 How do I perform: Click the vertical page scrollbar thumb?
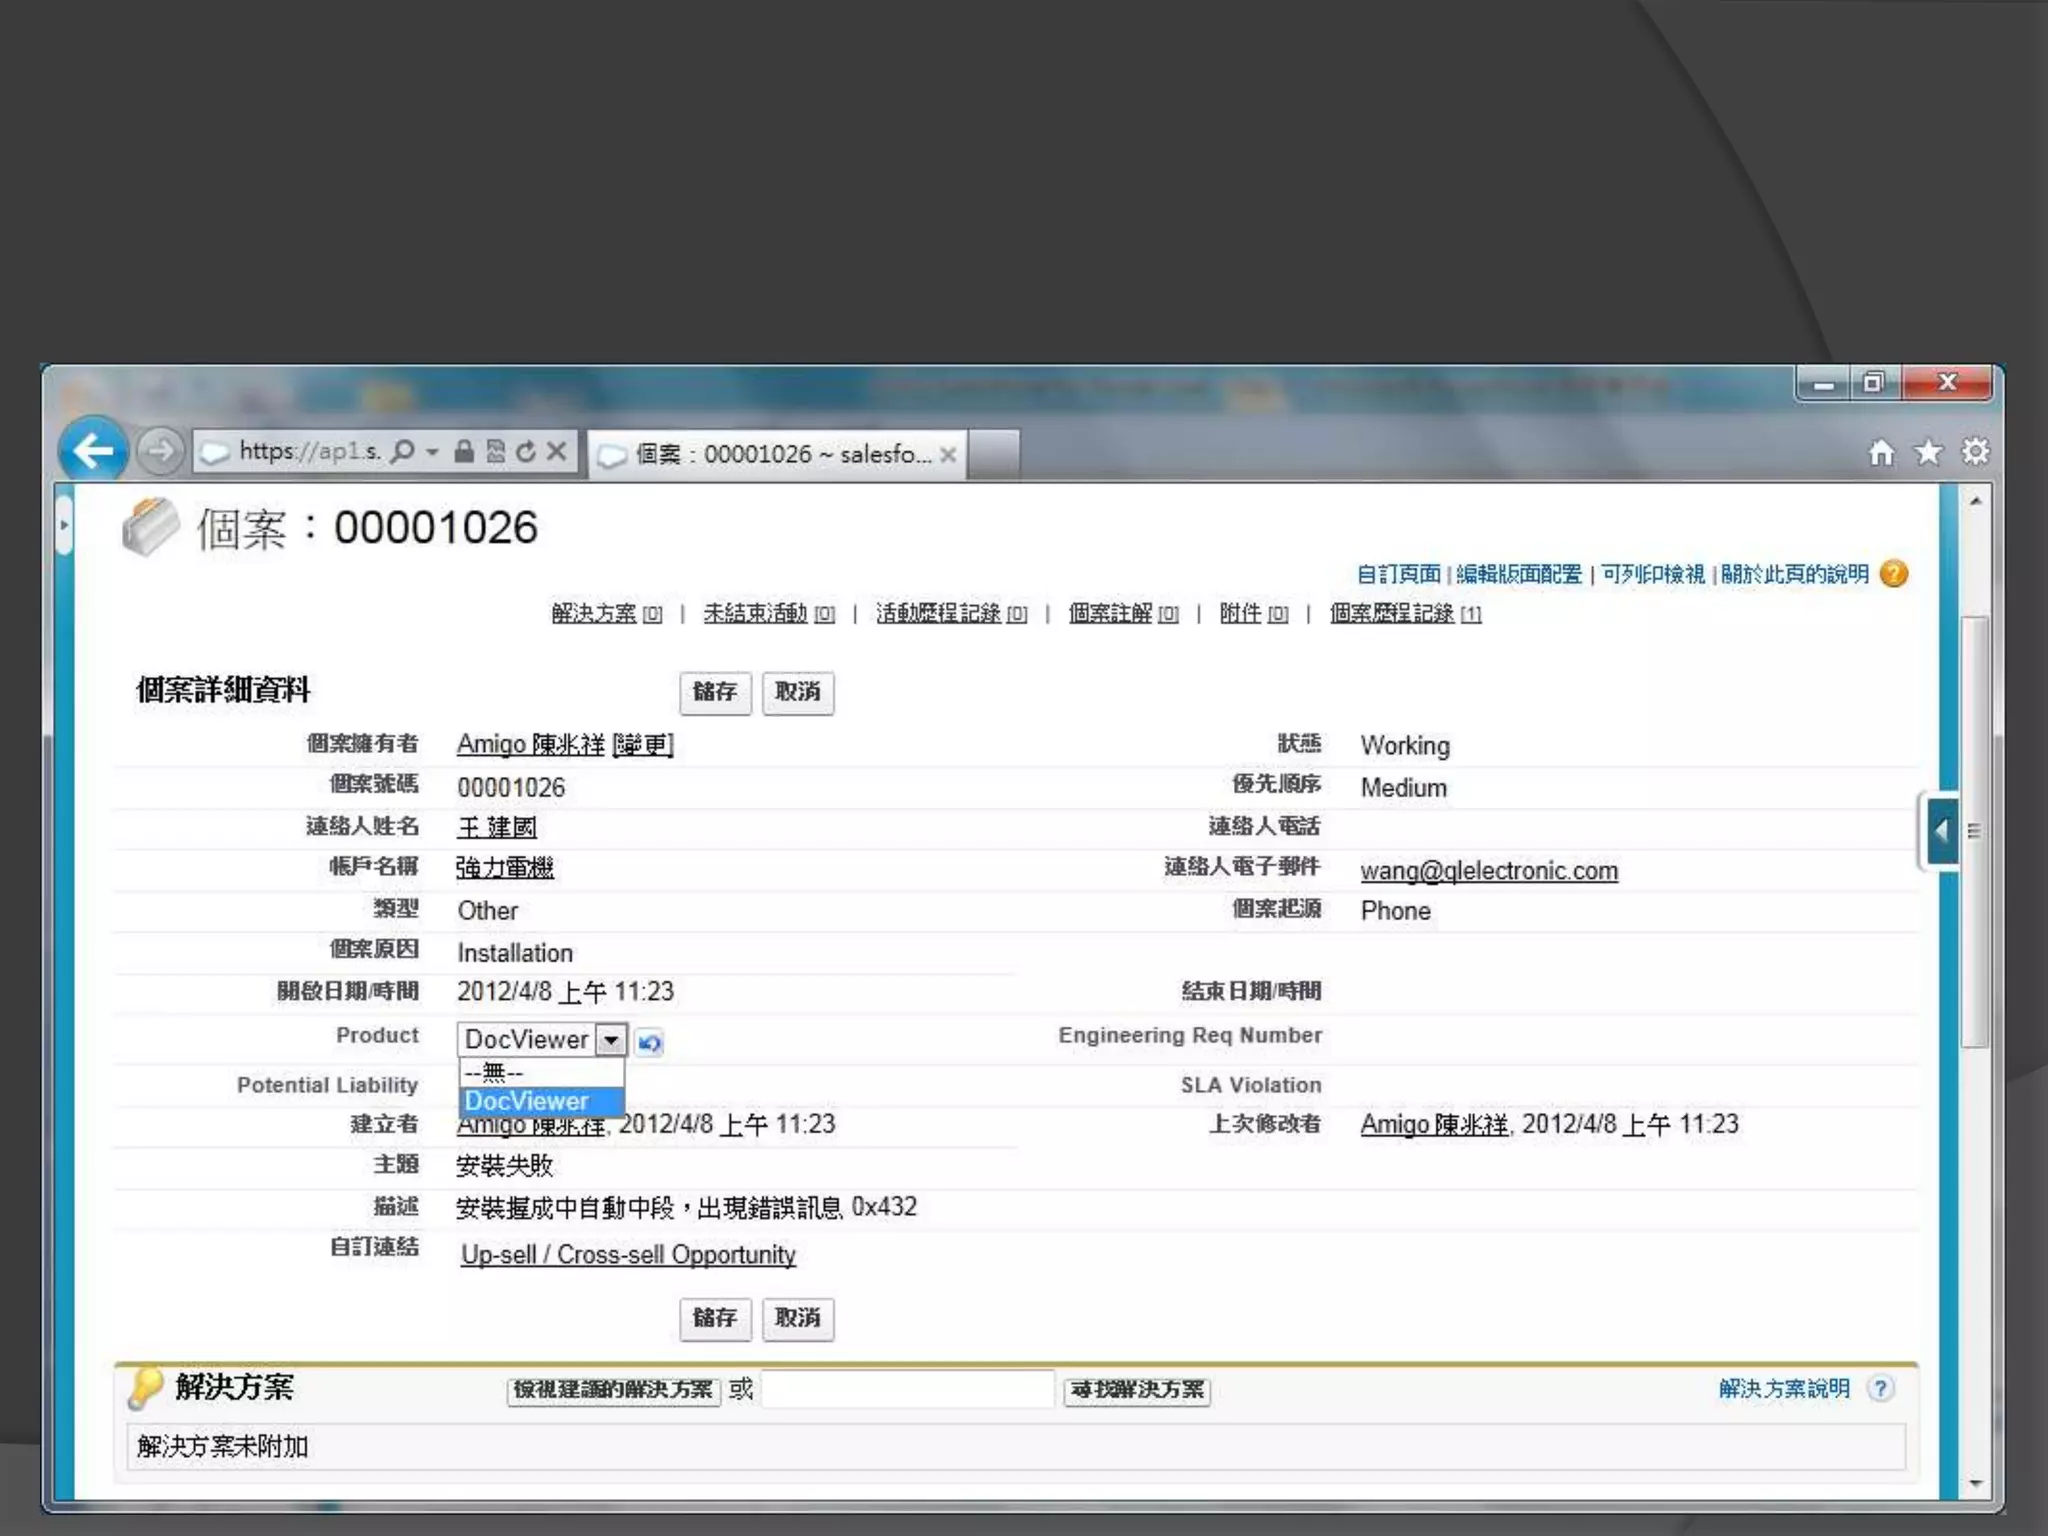1974,830
